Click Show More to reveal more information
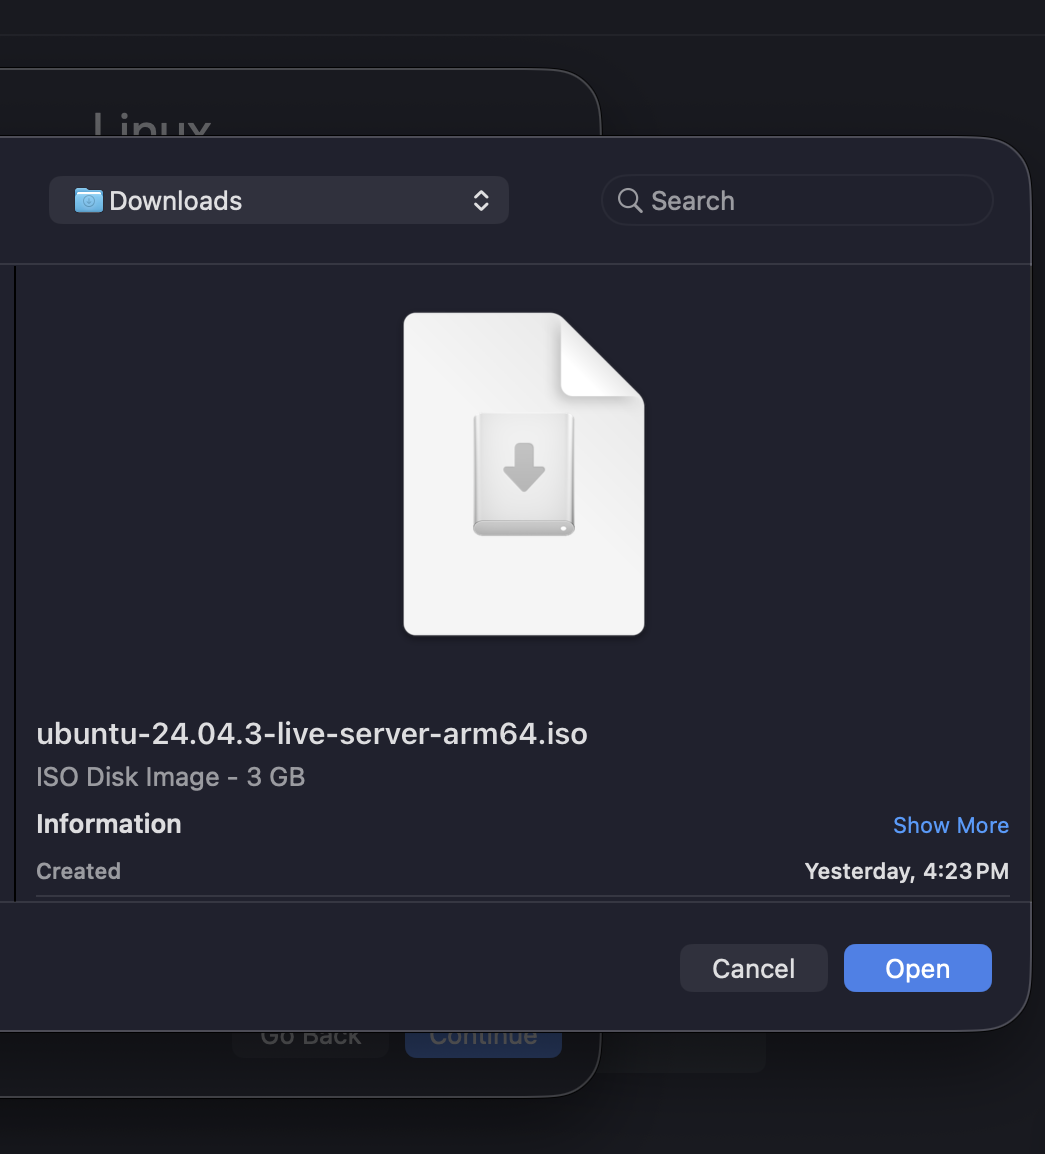Image resolution: width=1045 pixels, height=1154 pixels. tap(950, 824)
